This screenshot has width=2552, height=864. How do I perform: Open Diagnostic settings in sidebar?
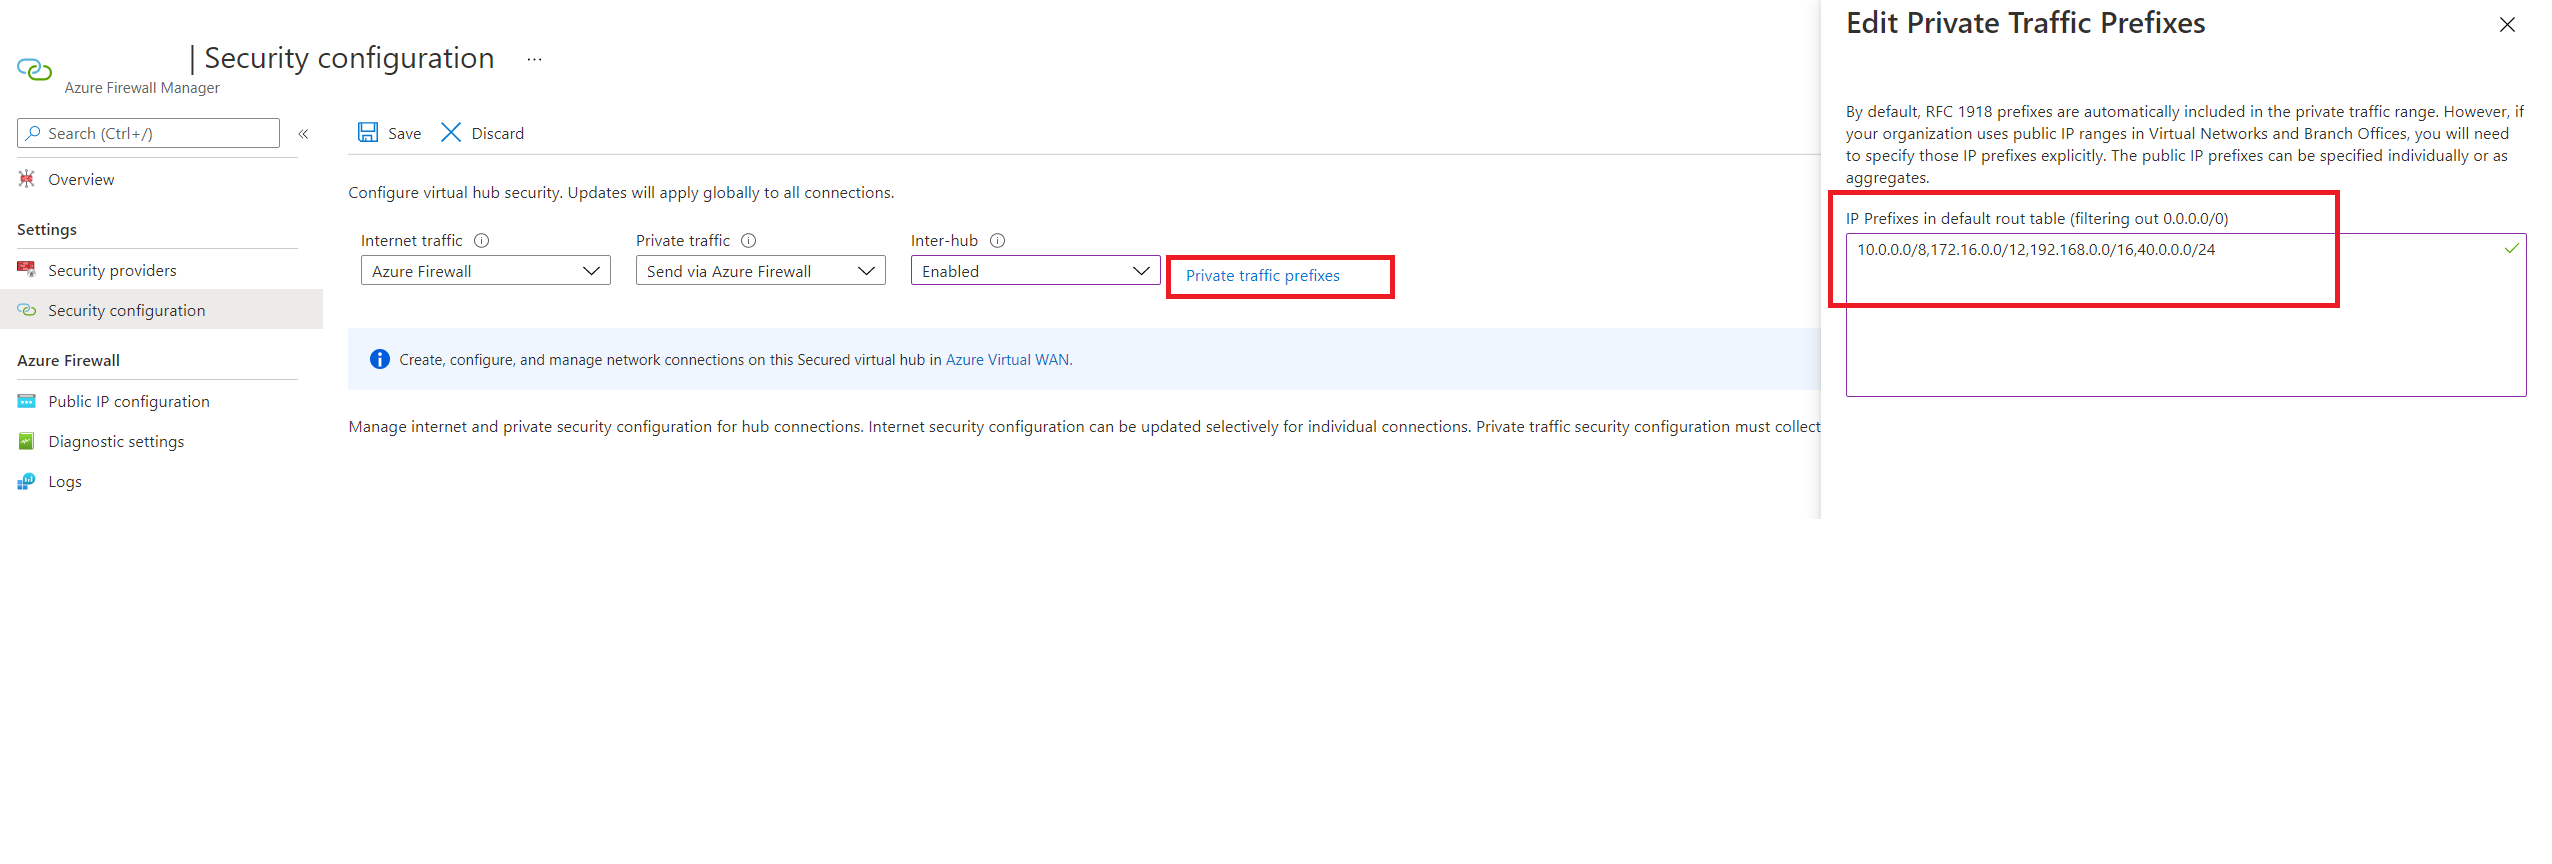pos(116,442)
